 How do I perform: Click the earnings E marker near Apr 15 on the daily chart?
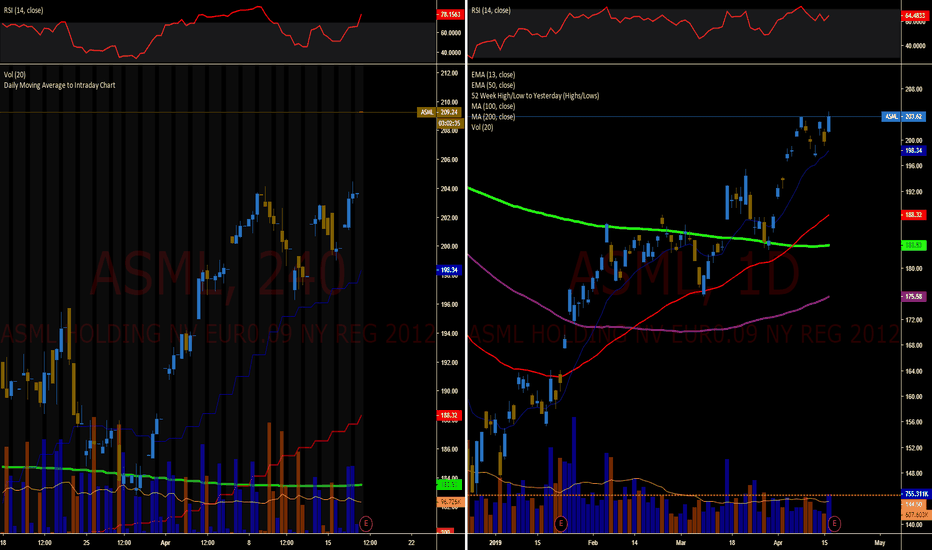click(834, 523)
